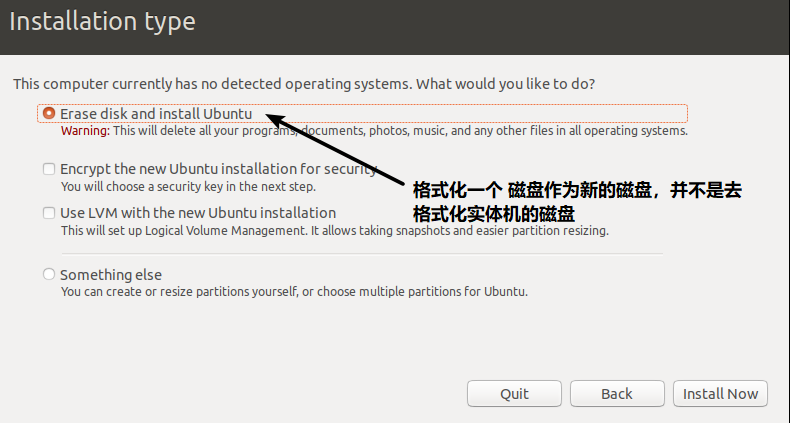Click the black annotation arrow head

tap(276, 120)
